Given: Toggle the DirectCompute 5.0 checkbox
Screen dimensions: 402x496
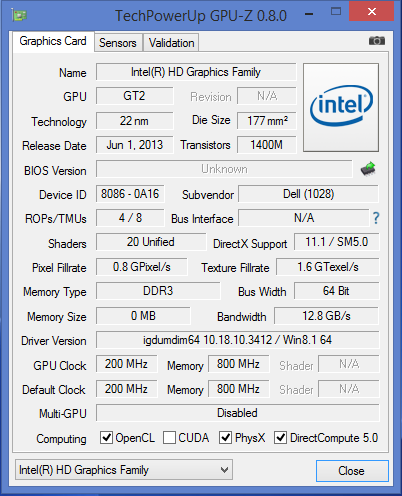Looking at the screenshot, I should pyautogui.click(x=280, y=437).
